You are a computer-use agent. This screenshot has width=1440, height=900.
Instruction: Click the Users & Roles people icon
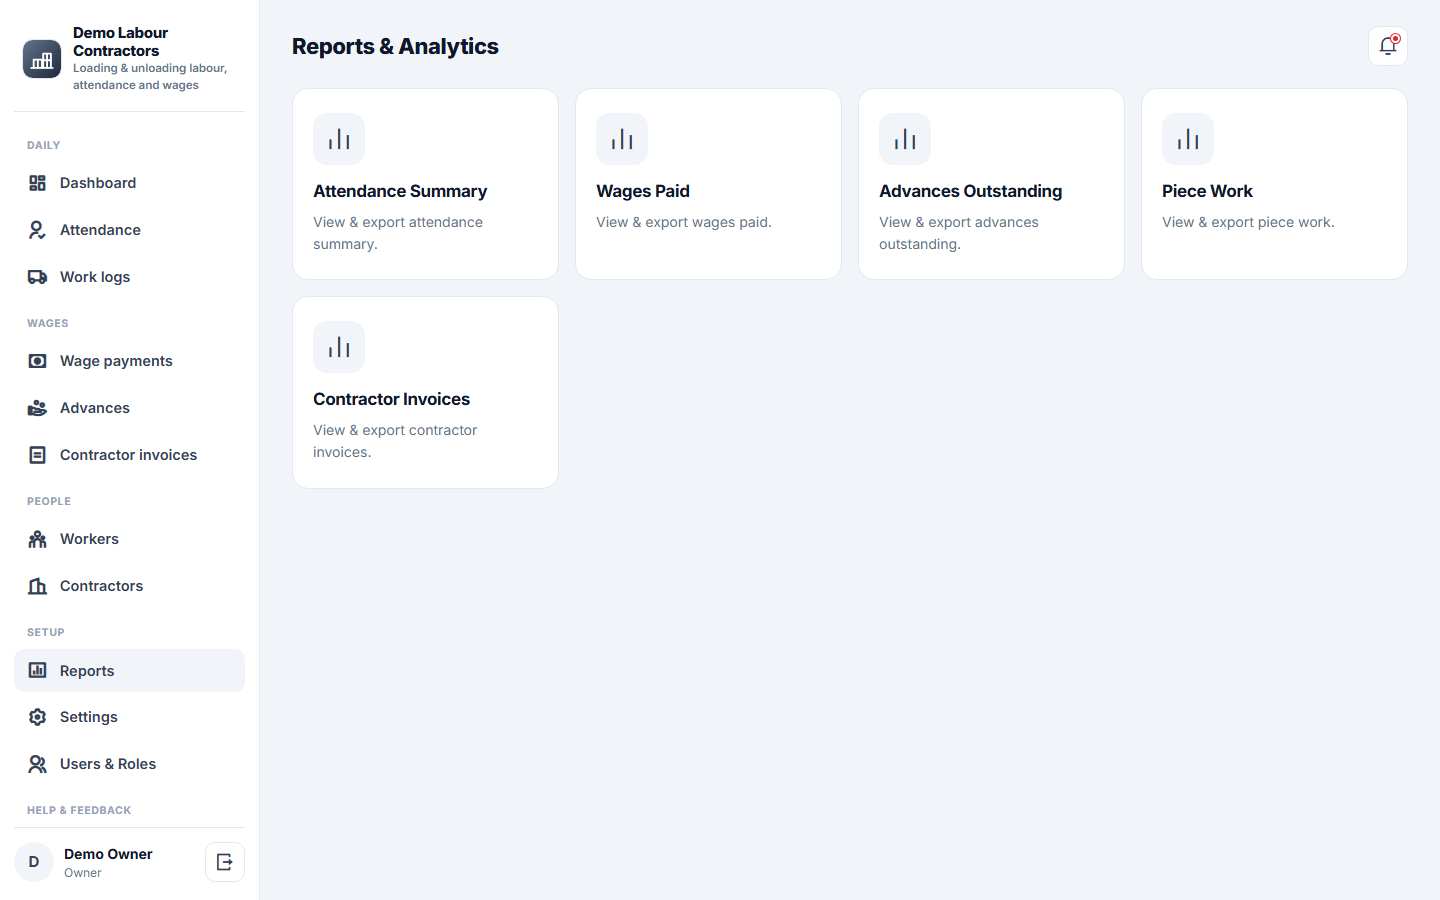pyautogui.click(x=37, y=764)
